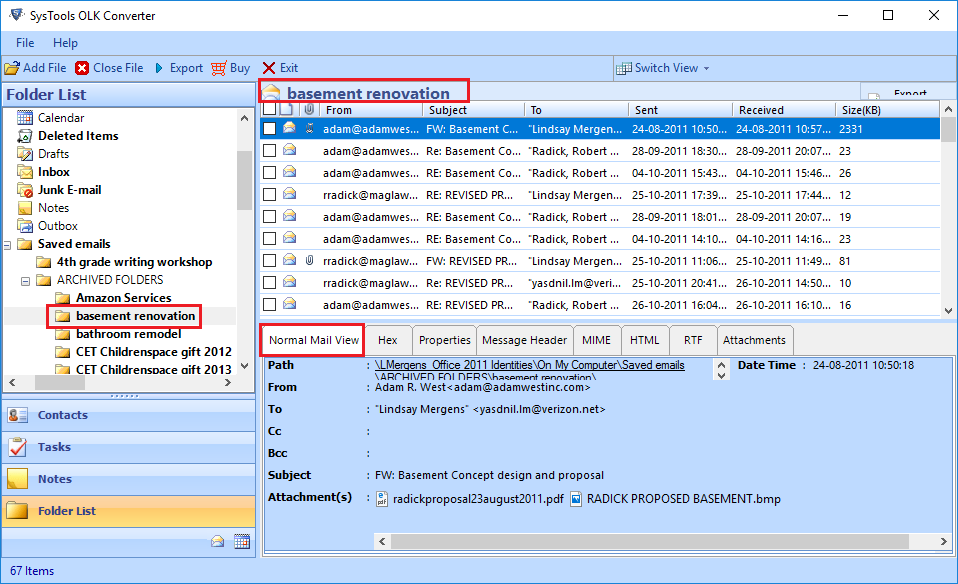Click the Switch View grid icon

pyautogui.click(x=624, y=68)
